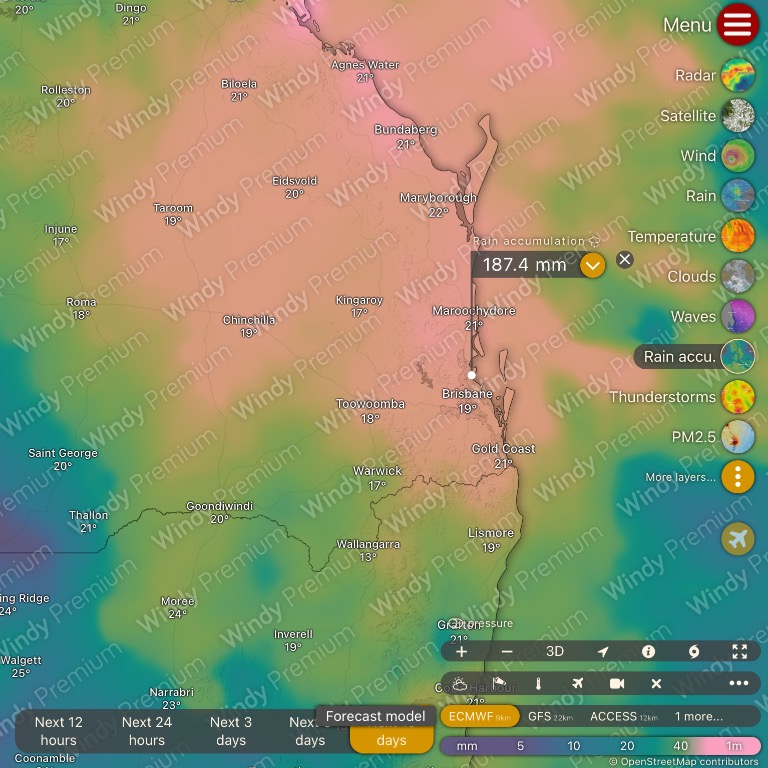Open the OpenStreetMap contributors link
This screenshot has height=768, width=768.
(688, 762)
